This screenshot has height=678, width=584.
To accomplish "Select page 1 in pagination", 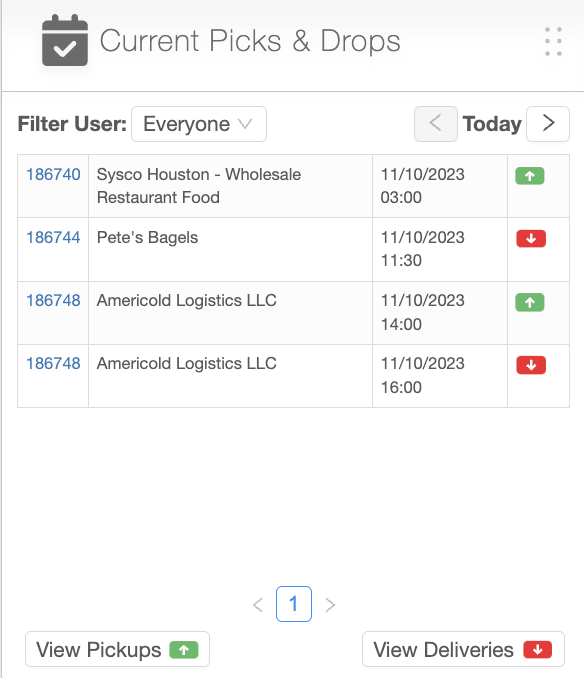I will tap(294, 604).
